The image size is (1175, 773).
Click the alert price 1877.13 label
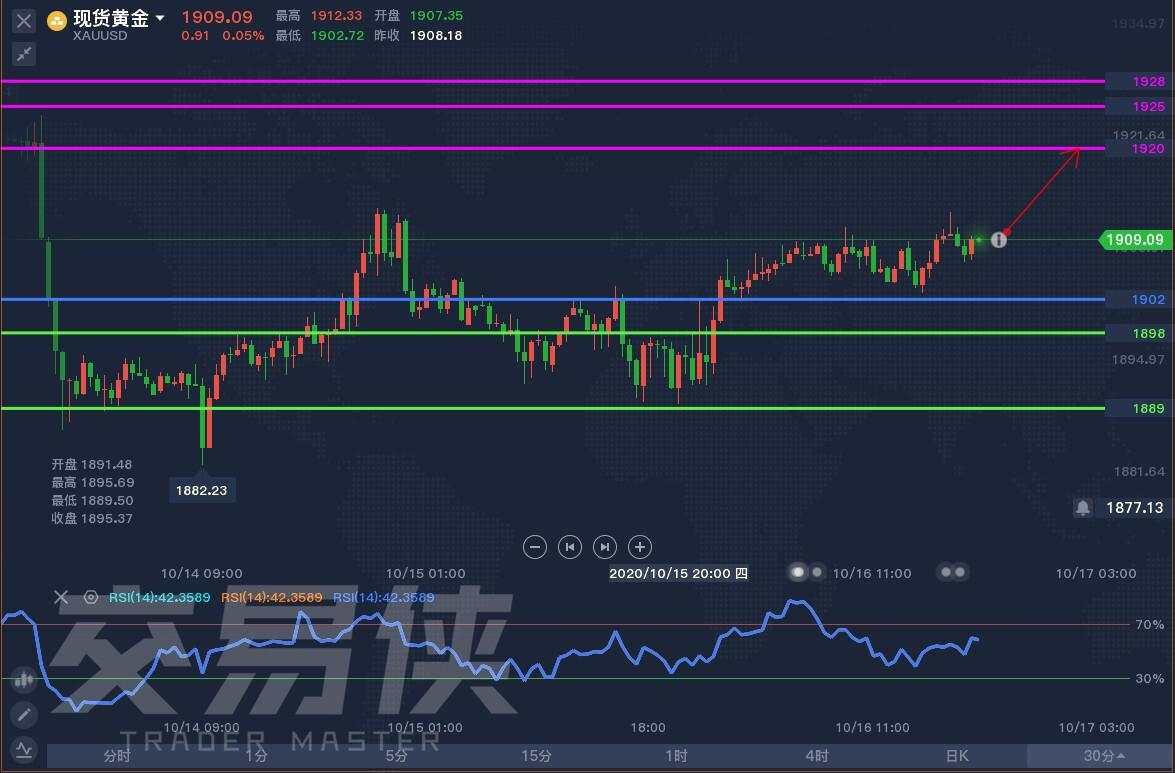[1135, 508]
